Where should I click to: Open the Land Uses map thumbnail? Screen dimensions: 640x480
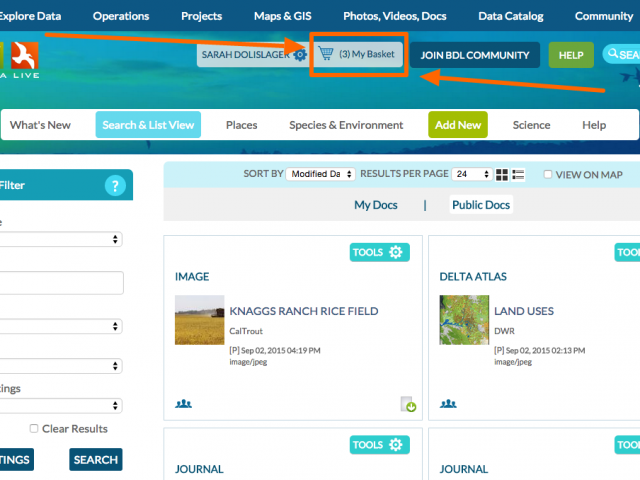click(464, 320)
